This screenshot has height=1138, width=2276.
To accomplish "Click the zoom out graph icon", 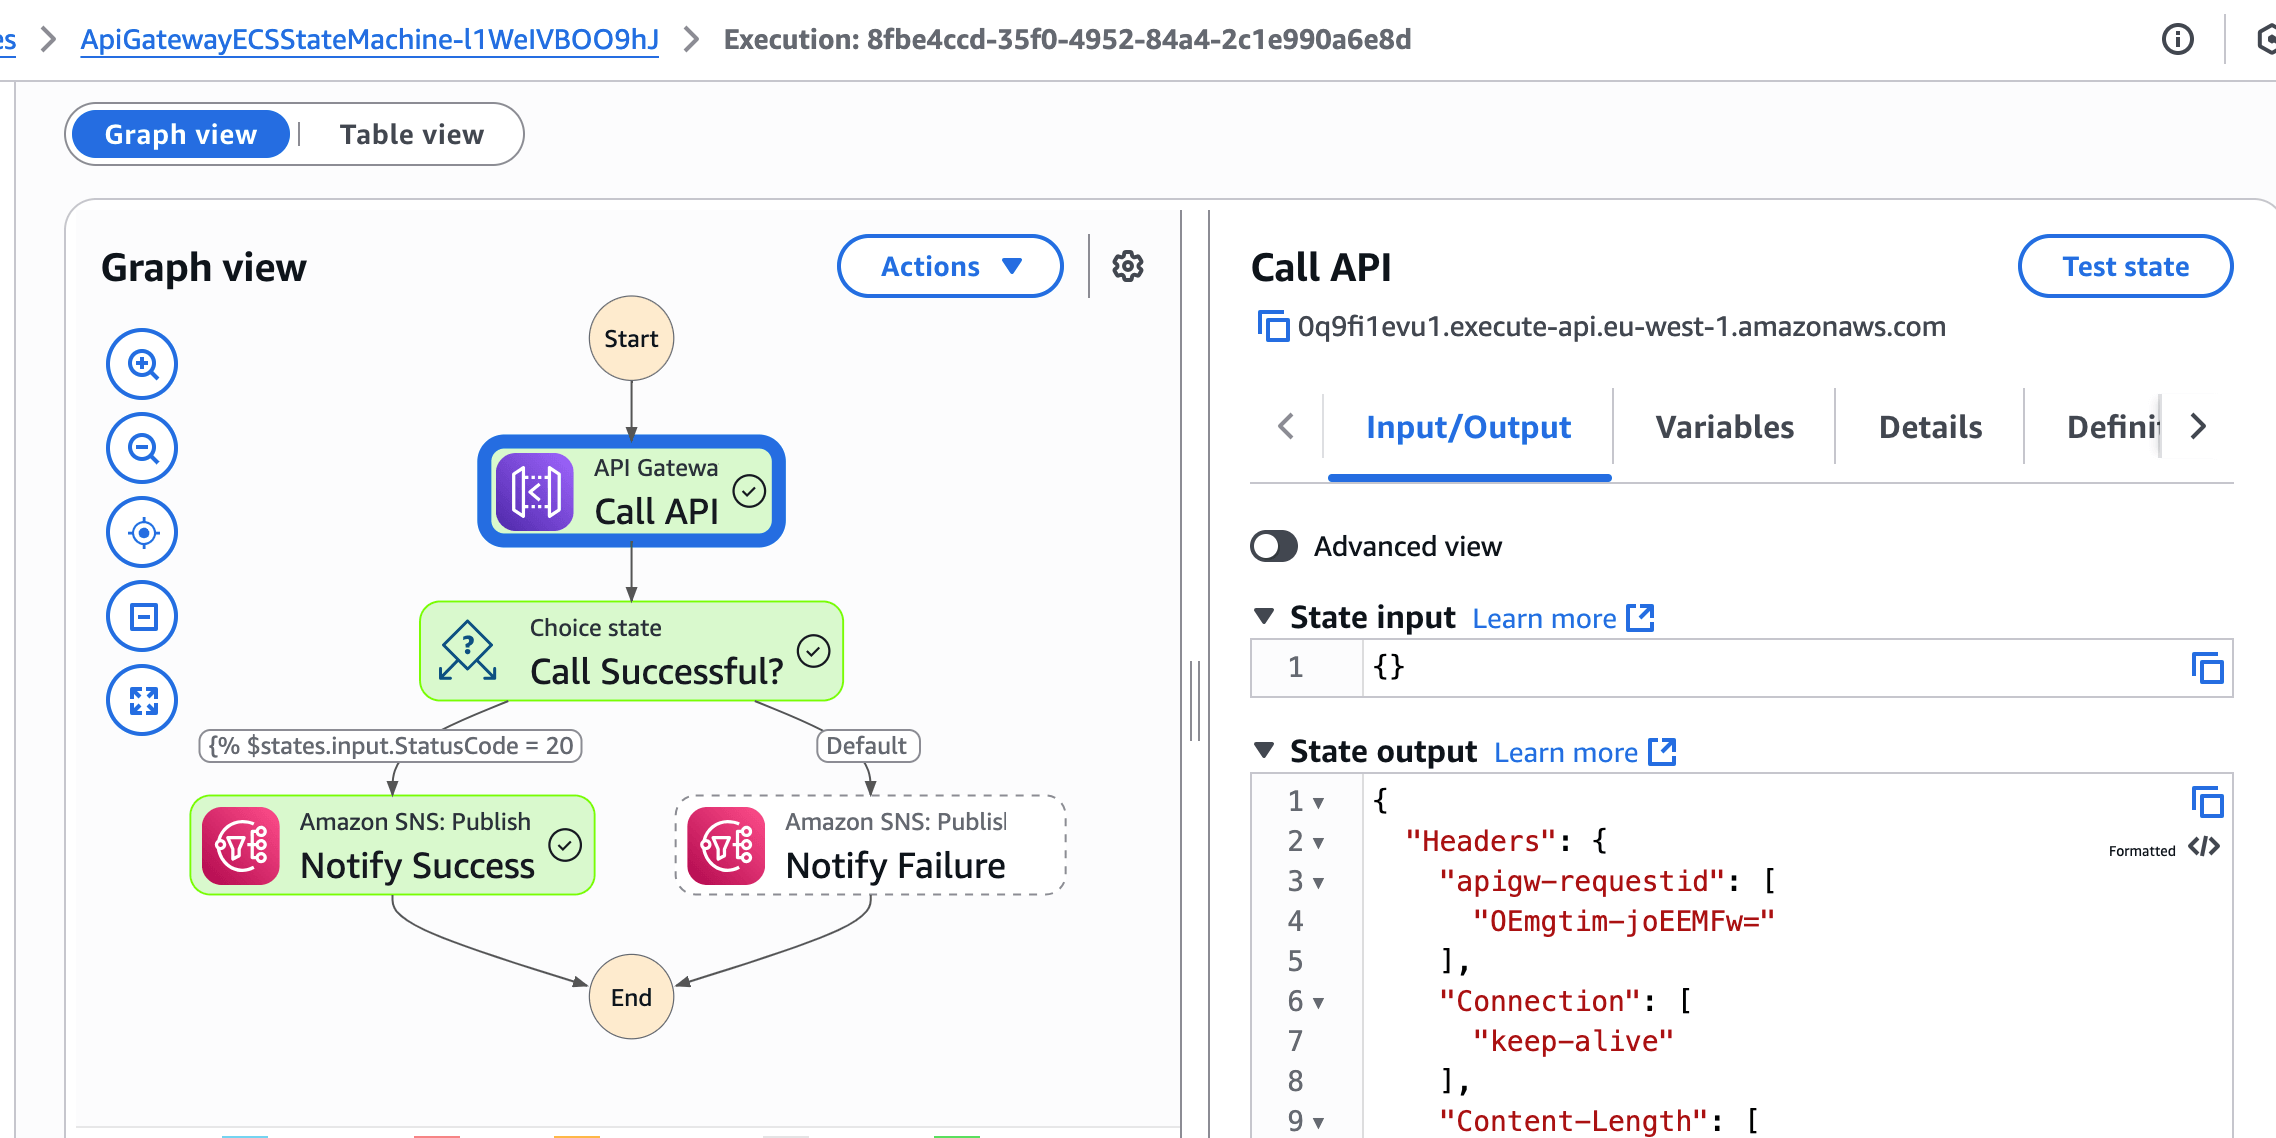I will (x=142, y=448).
